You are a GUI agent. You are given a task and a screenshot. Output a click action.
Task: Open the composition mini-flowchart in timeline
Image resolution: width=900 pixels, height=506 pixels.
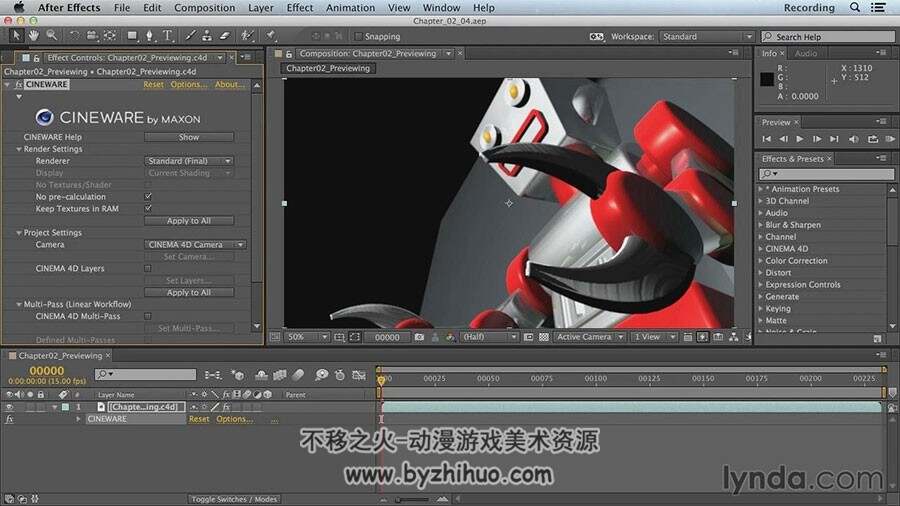point(212,375)
